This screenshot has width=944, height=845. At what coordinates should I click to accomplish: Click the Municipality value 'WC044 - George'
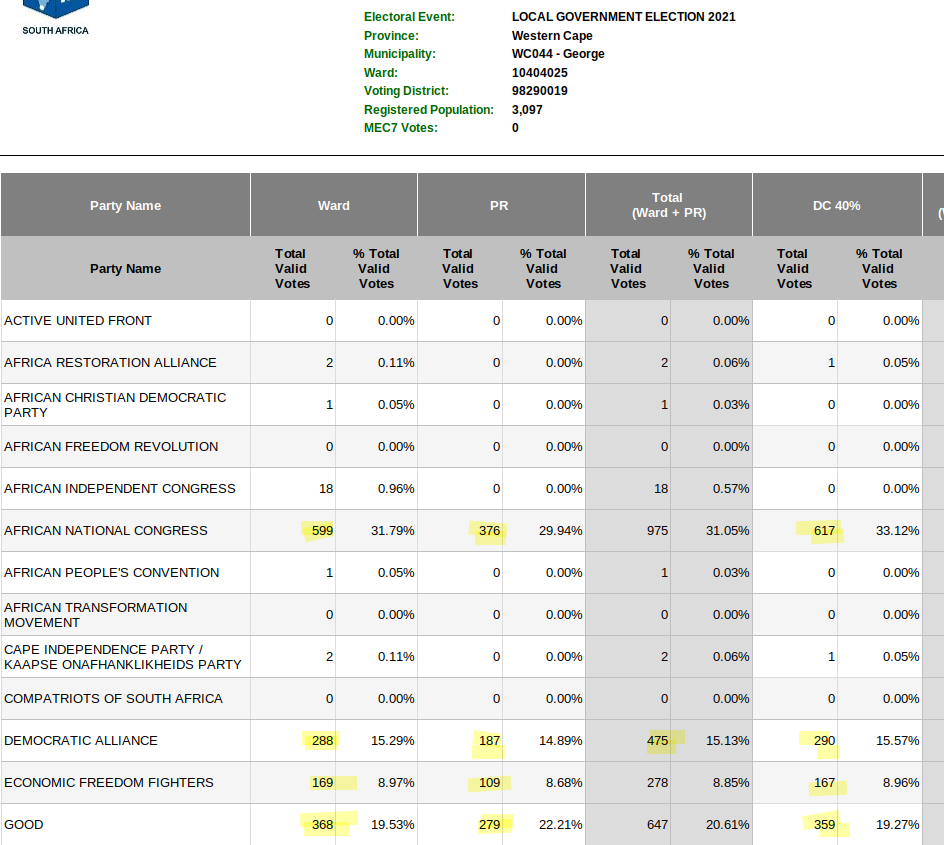557,54
